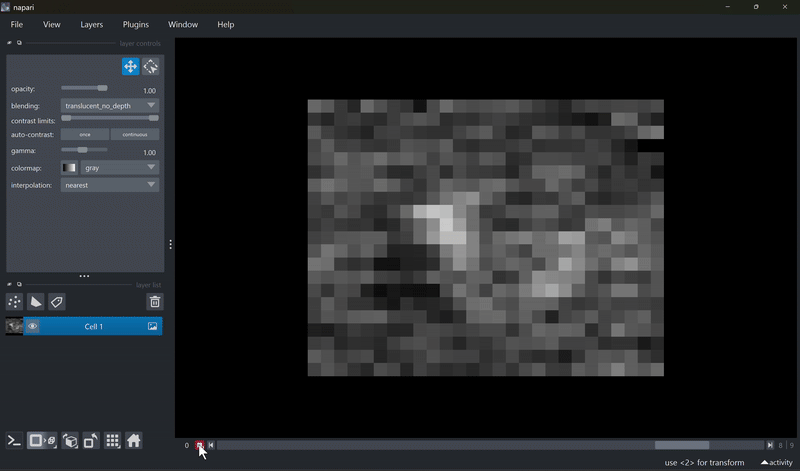800x471 pixels.
Task: Open the colormap gray dropdown
Action: tap(120, 167)
